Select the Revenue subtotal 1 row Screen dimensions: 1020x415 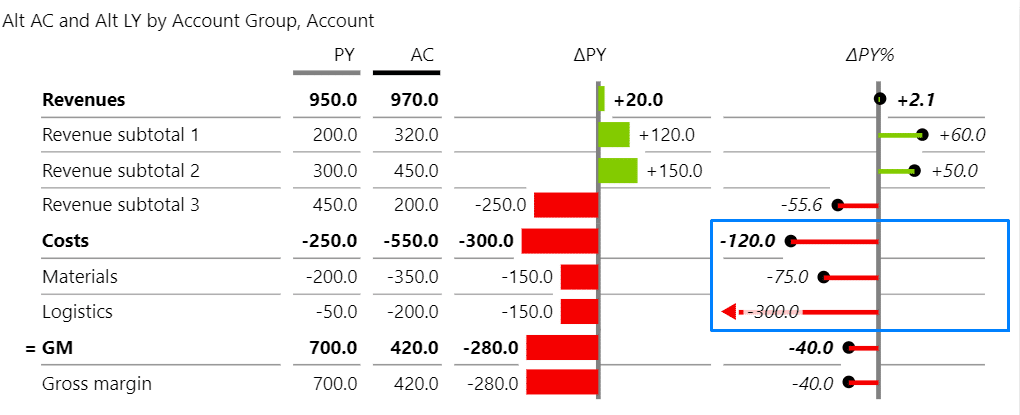point(120,135)
